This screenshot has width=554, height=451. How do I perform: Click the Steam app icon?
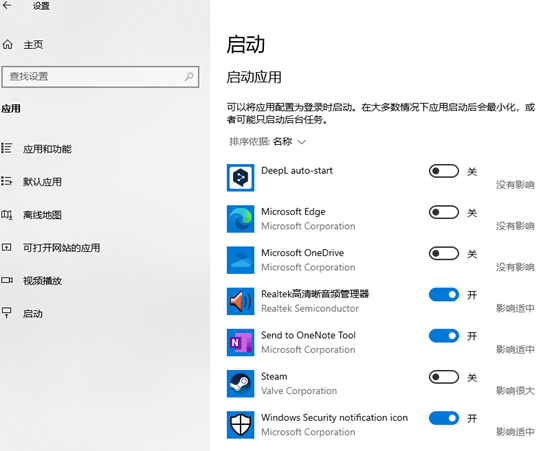point(240,383)
